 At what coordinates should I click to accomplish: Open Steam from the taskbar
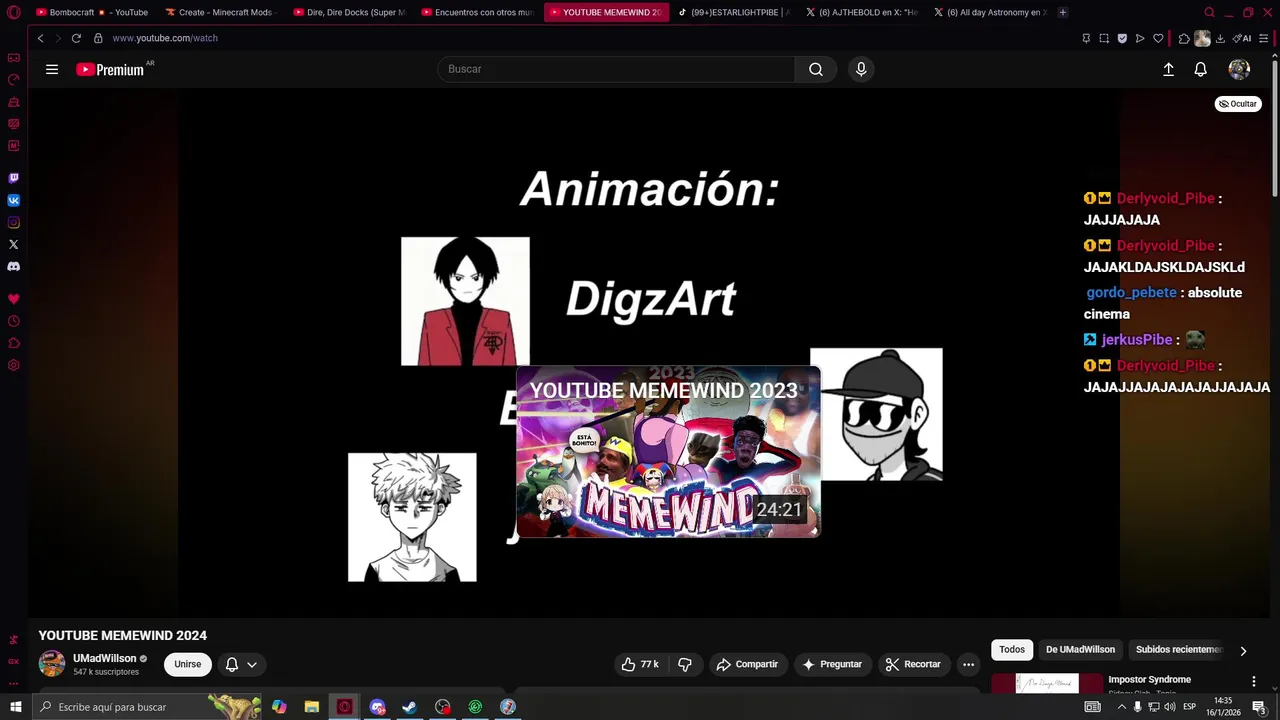[410, 707]
